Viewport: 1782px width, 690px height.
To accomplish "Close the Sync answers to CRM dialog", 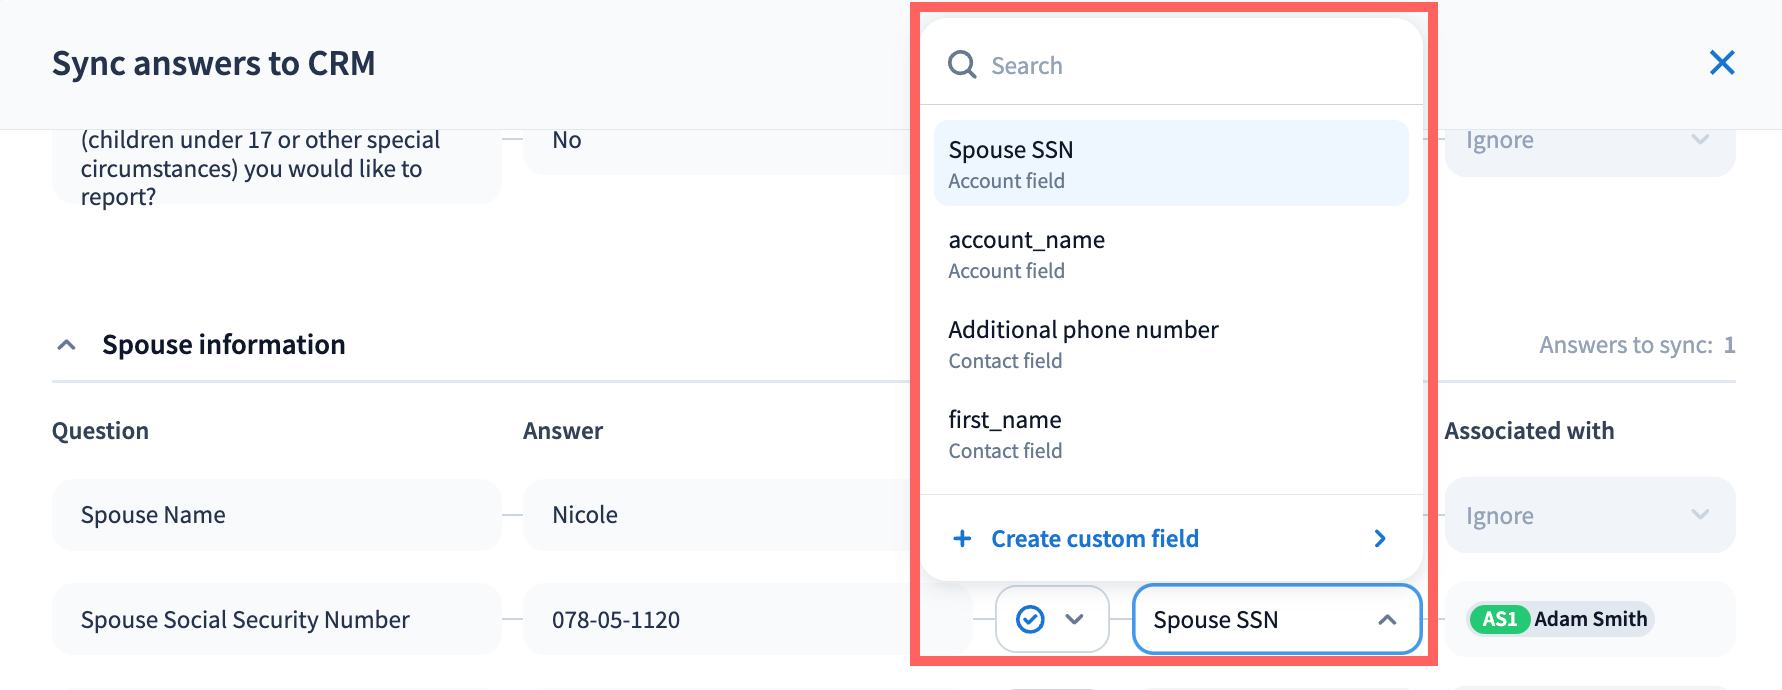I will 1721,63.
